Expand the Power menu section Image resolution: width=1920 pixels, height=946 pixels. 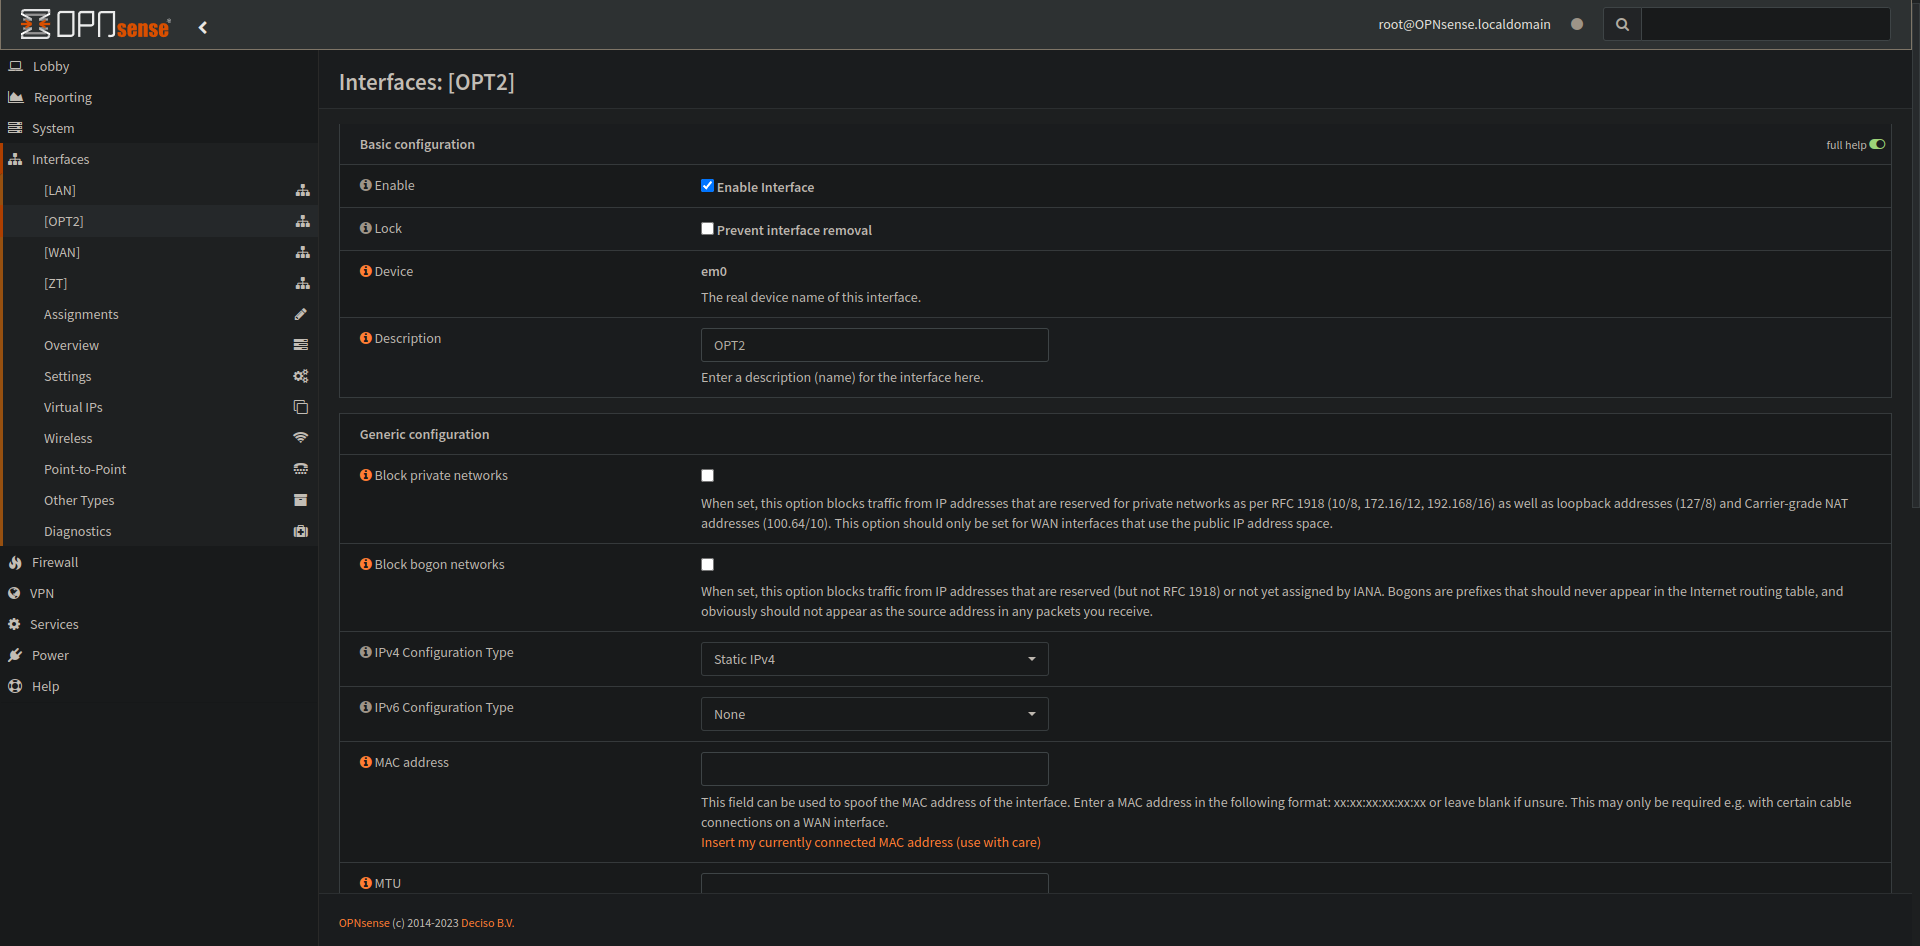(x=159, y=655)
